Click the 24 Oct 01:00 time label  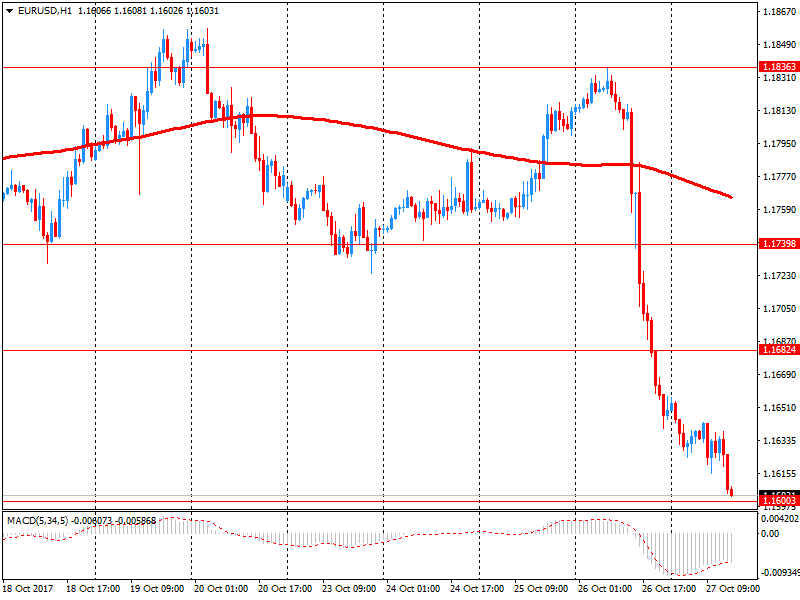click(413, 589)
